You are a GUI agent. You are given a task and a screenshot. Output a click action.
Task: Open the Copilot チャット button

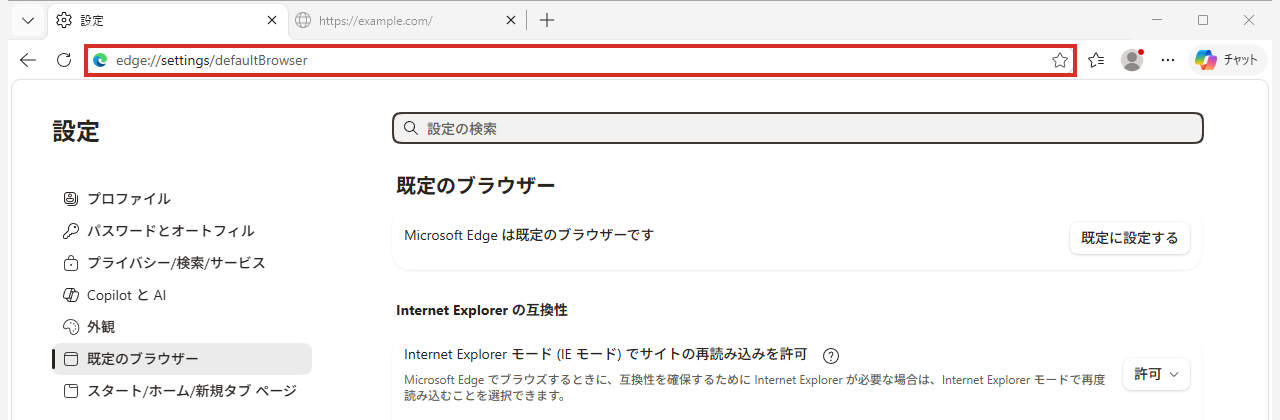1227,60
